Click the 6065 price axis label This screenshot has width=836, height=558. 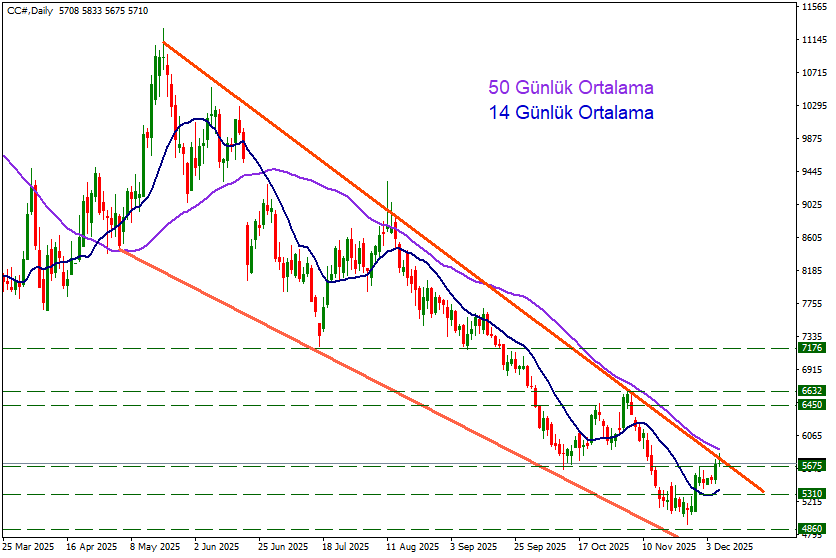[813, 436]
